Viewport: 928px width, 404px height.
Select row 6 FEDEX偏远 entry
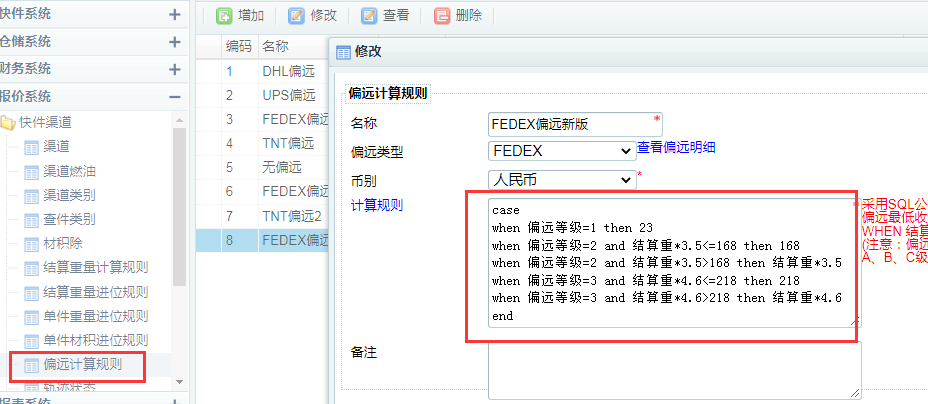(263, 192)
